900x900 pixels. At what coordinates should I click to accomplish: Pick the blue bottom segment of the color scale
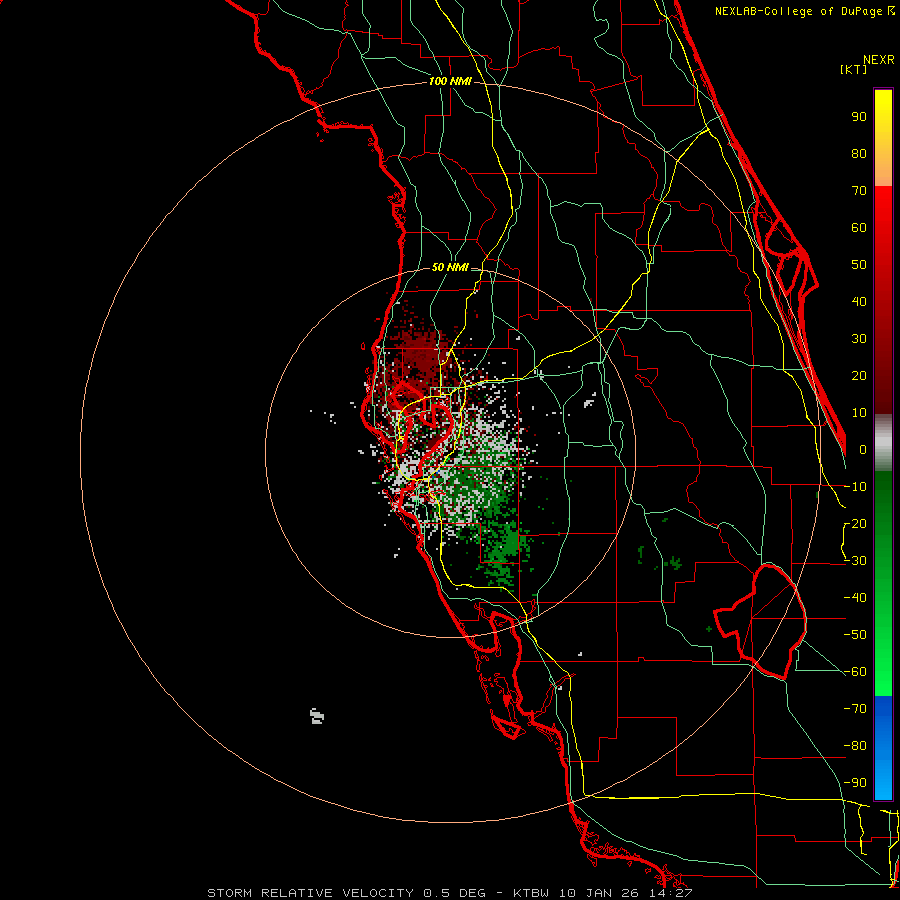[x=883, y=748]
